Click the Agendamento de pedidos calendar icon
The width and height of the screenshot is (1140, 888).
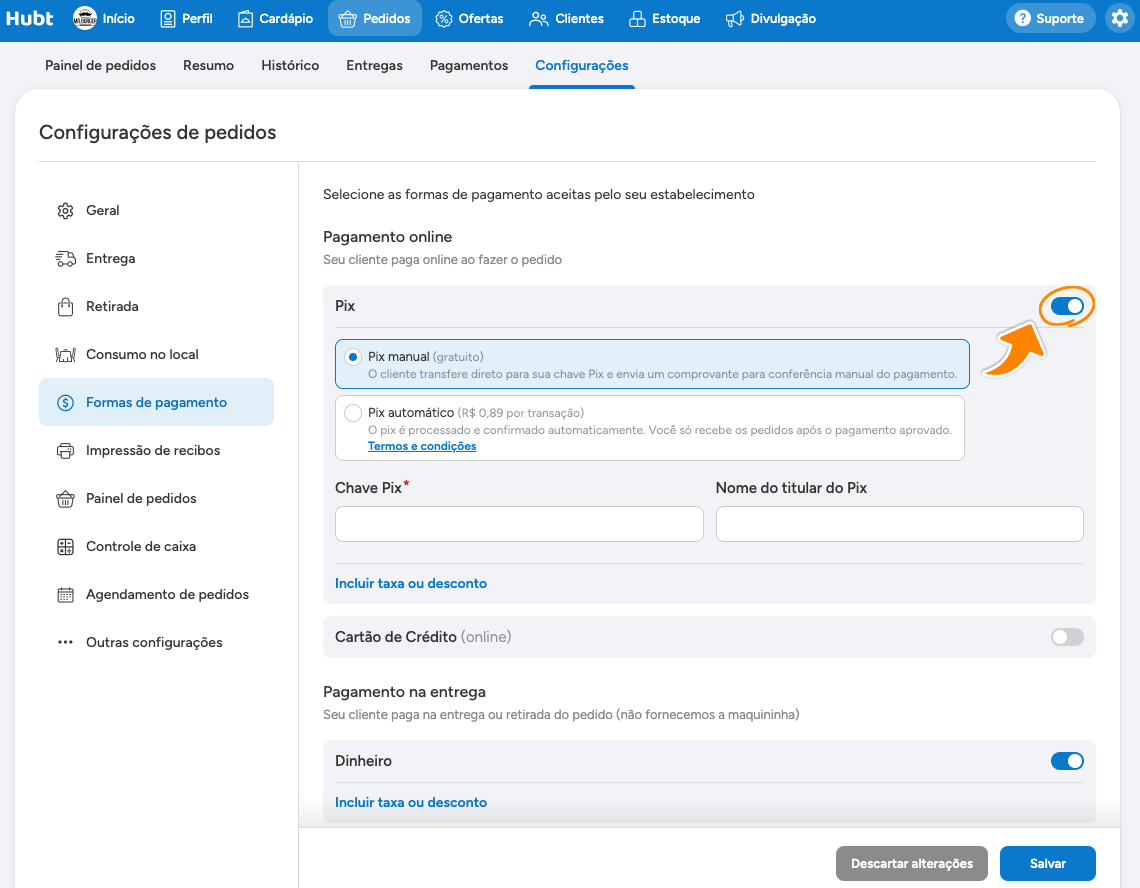[x=65, y=595]
